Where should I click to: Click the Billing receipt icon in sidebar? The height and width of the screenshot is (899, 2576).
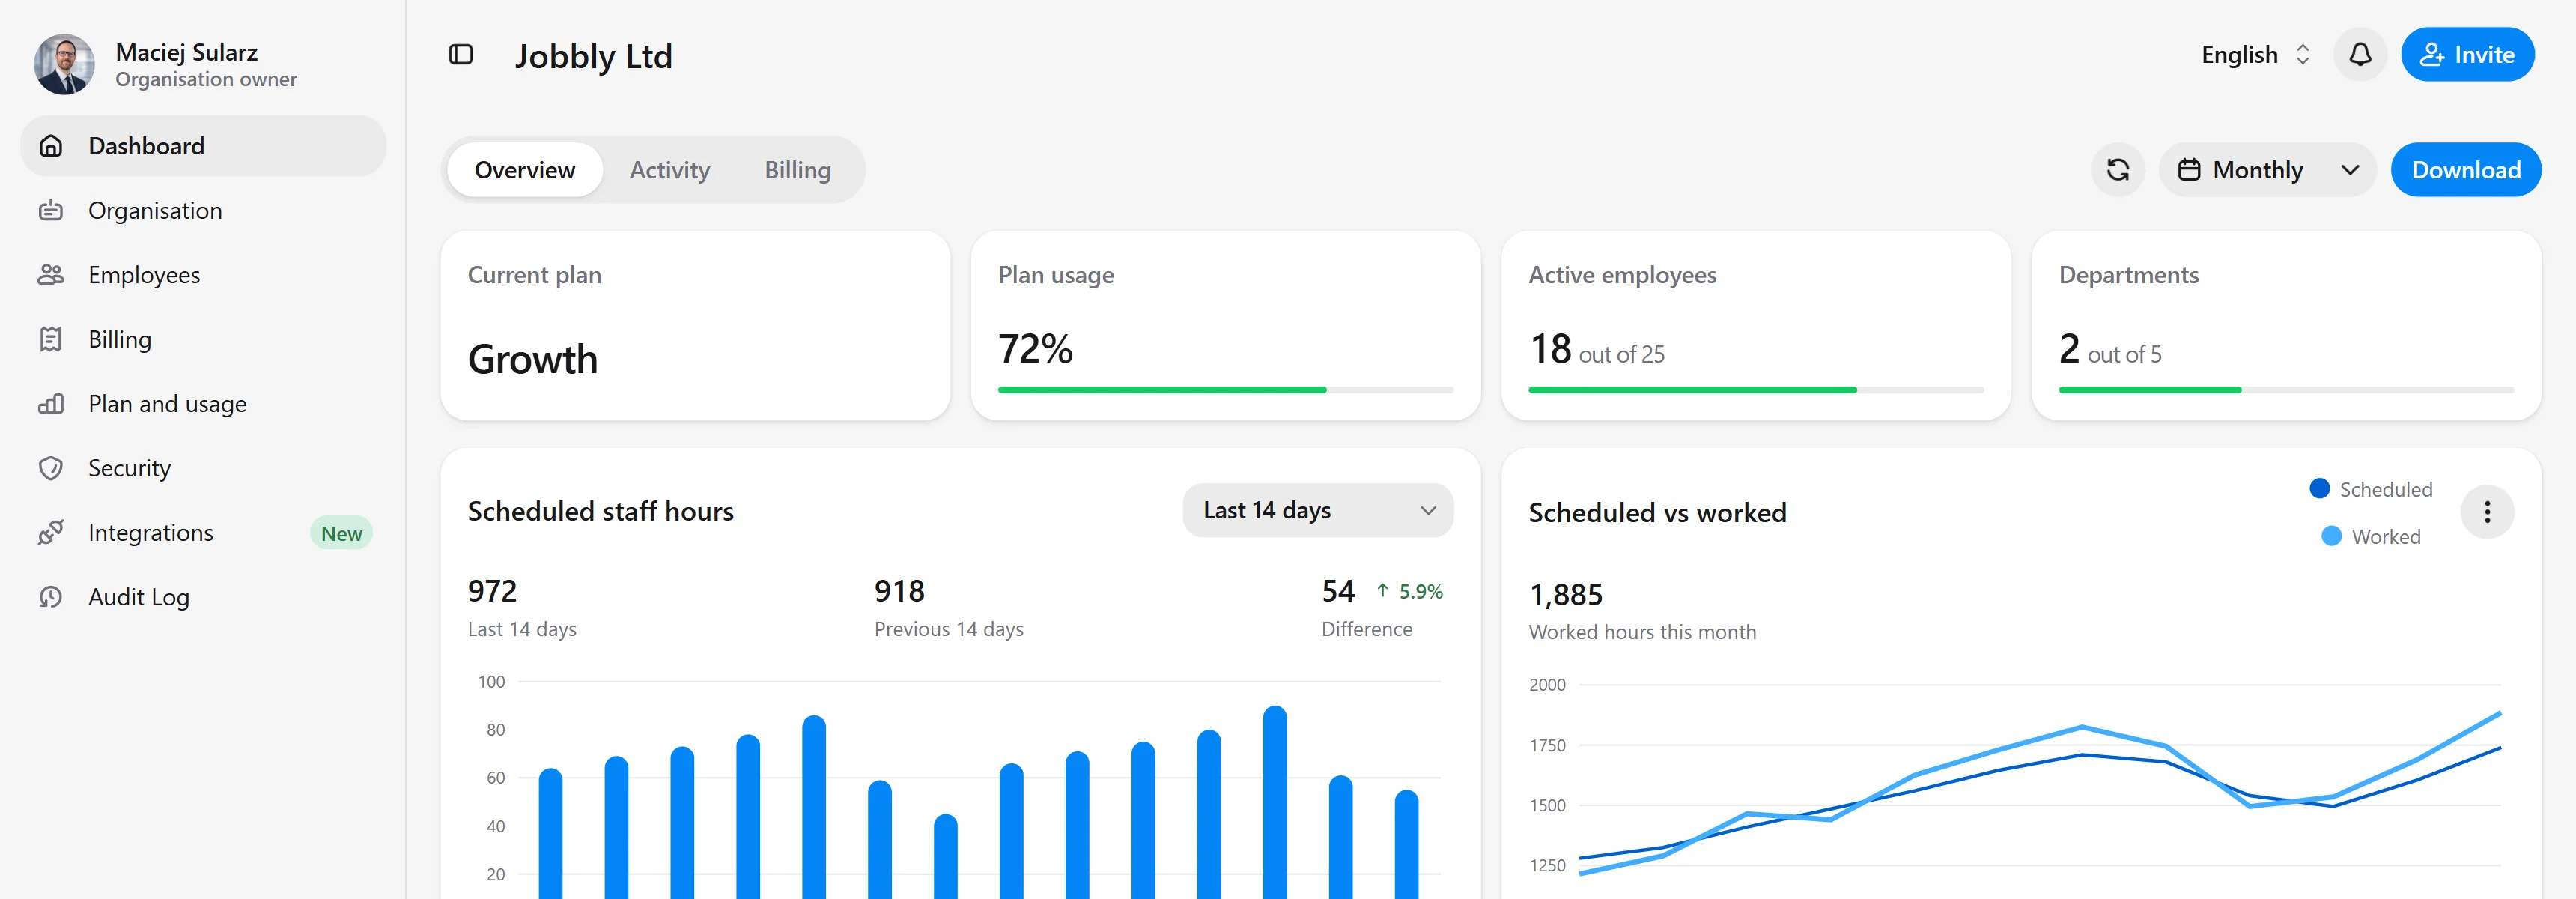(51, 339)
